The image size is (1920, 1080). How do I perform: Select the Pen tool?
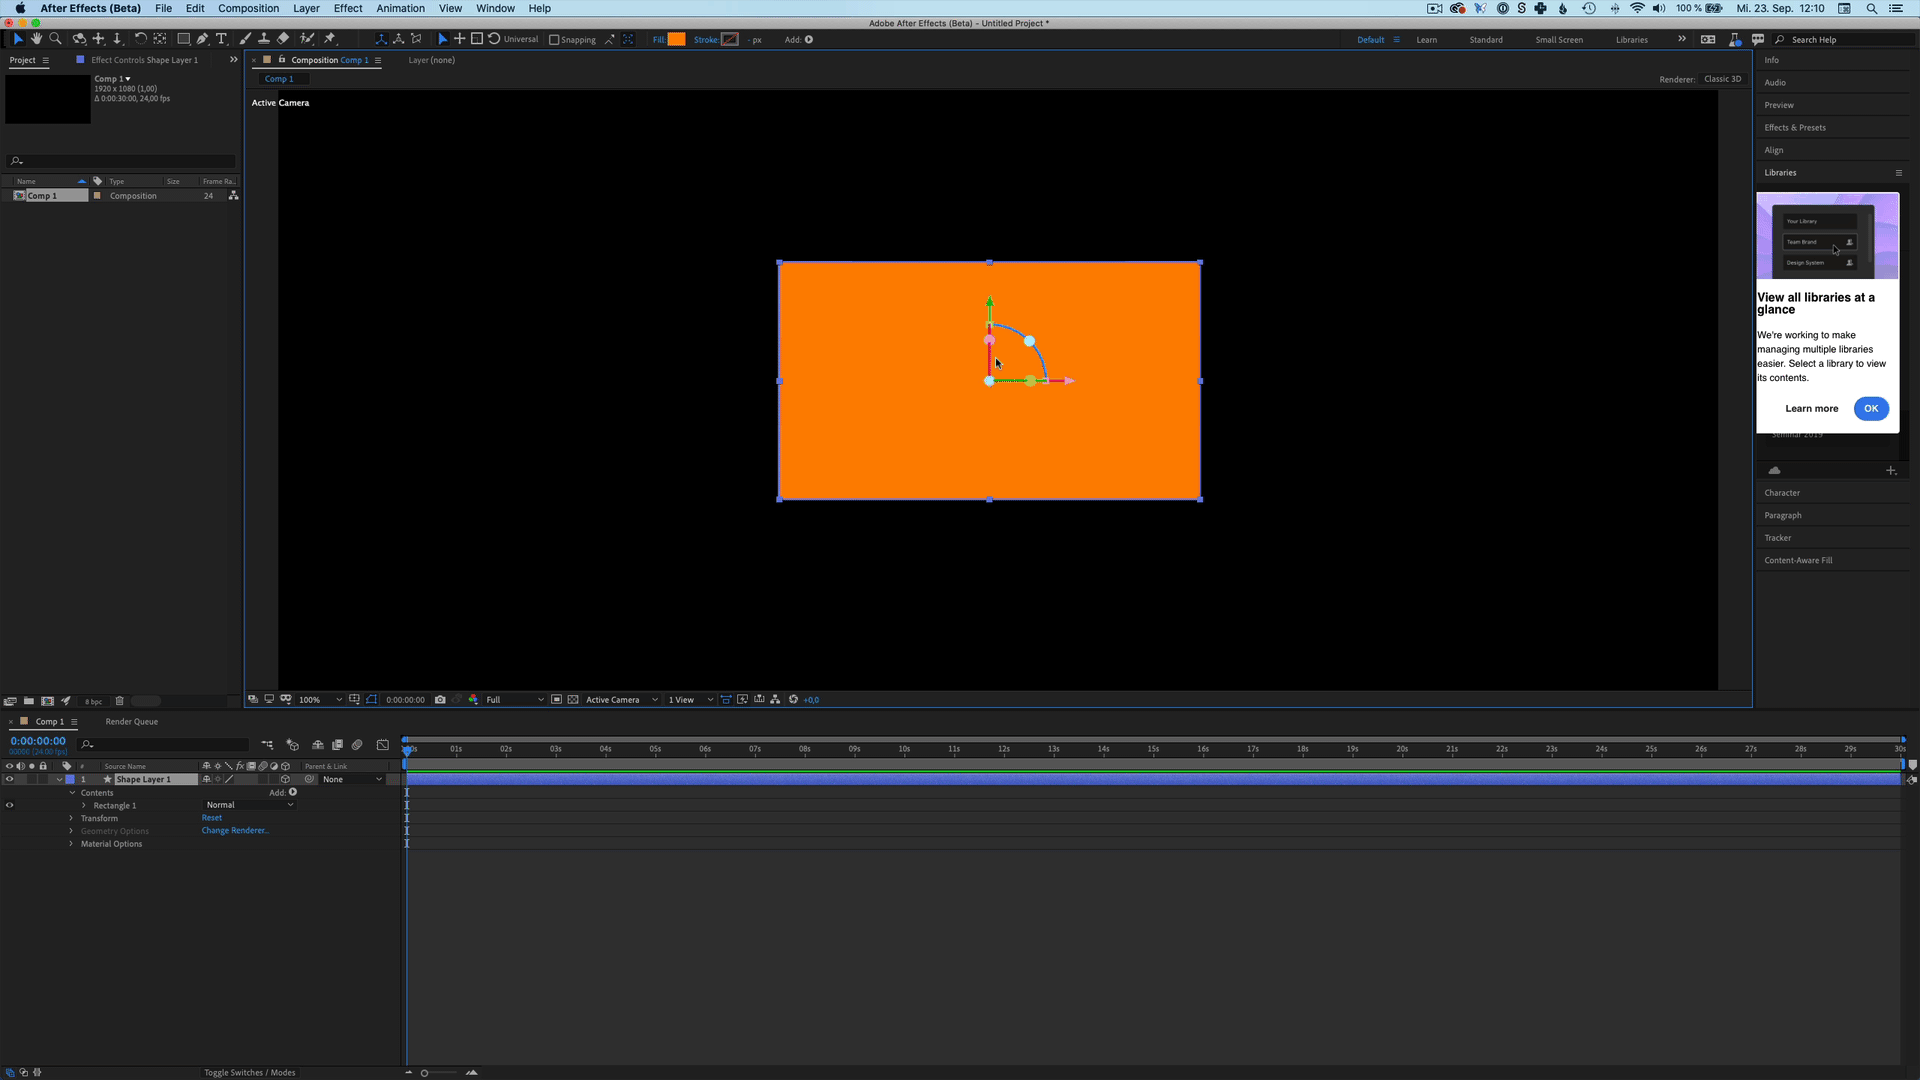(202, 39)
